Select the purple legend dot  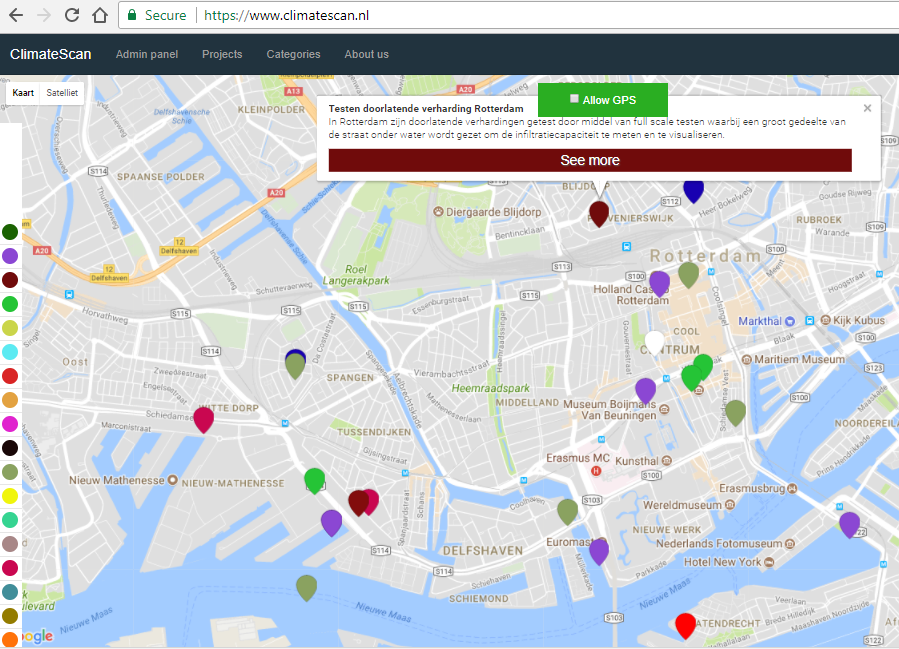point(10,256)
